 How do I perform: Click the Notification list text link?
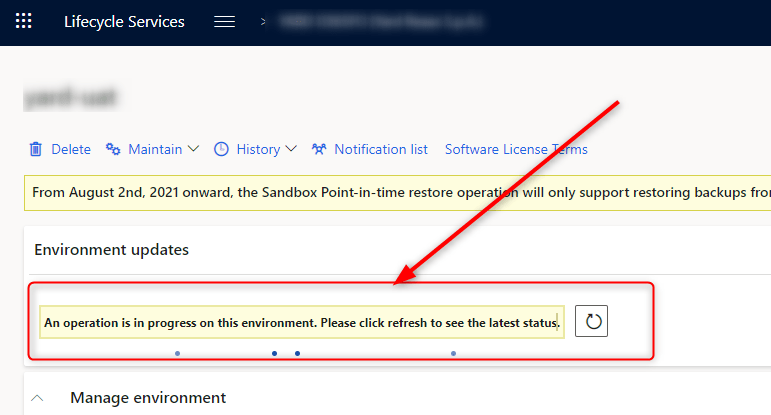tap(381, 149)
